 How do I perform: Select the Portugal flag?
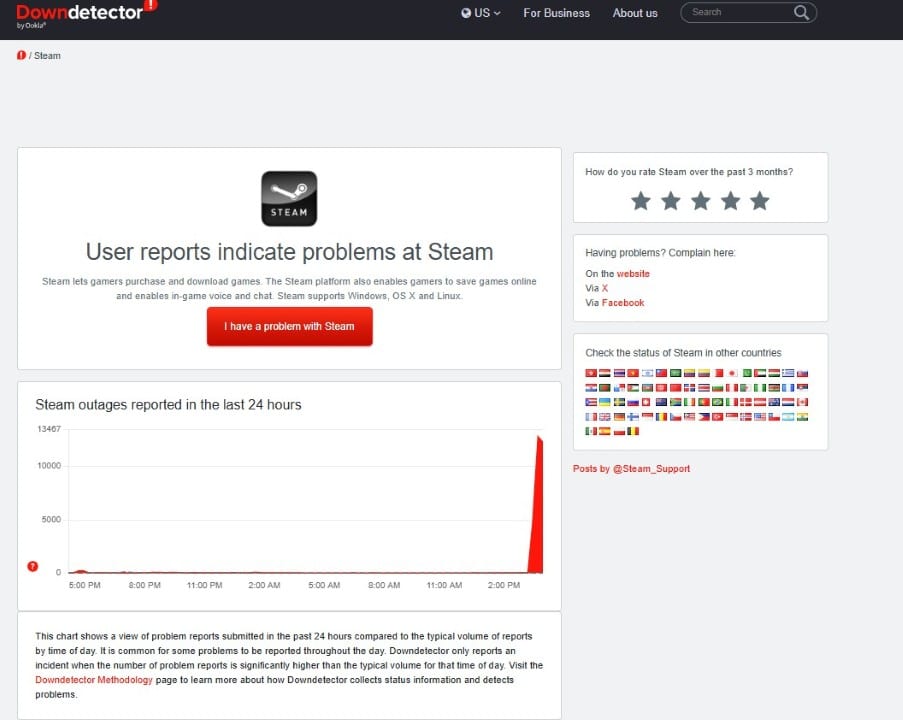704,402
